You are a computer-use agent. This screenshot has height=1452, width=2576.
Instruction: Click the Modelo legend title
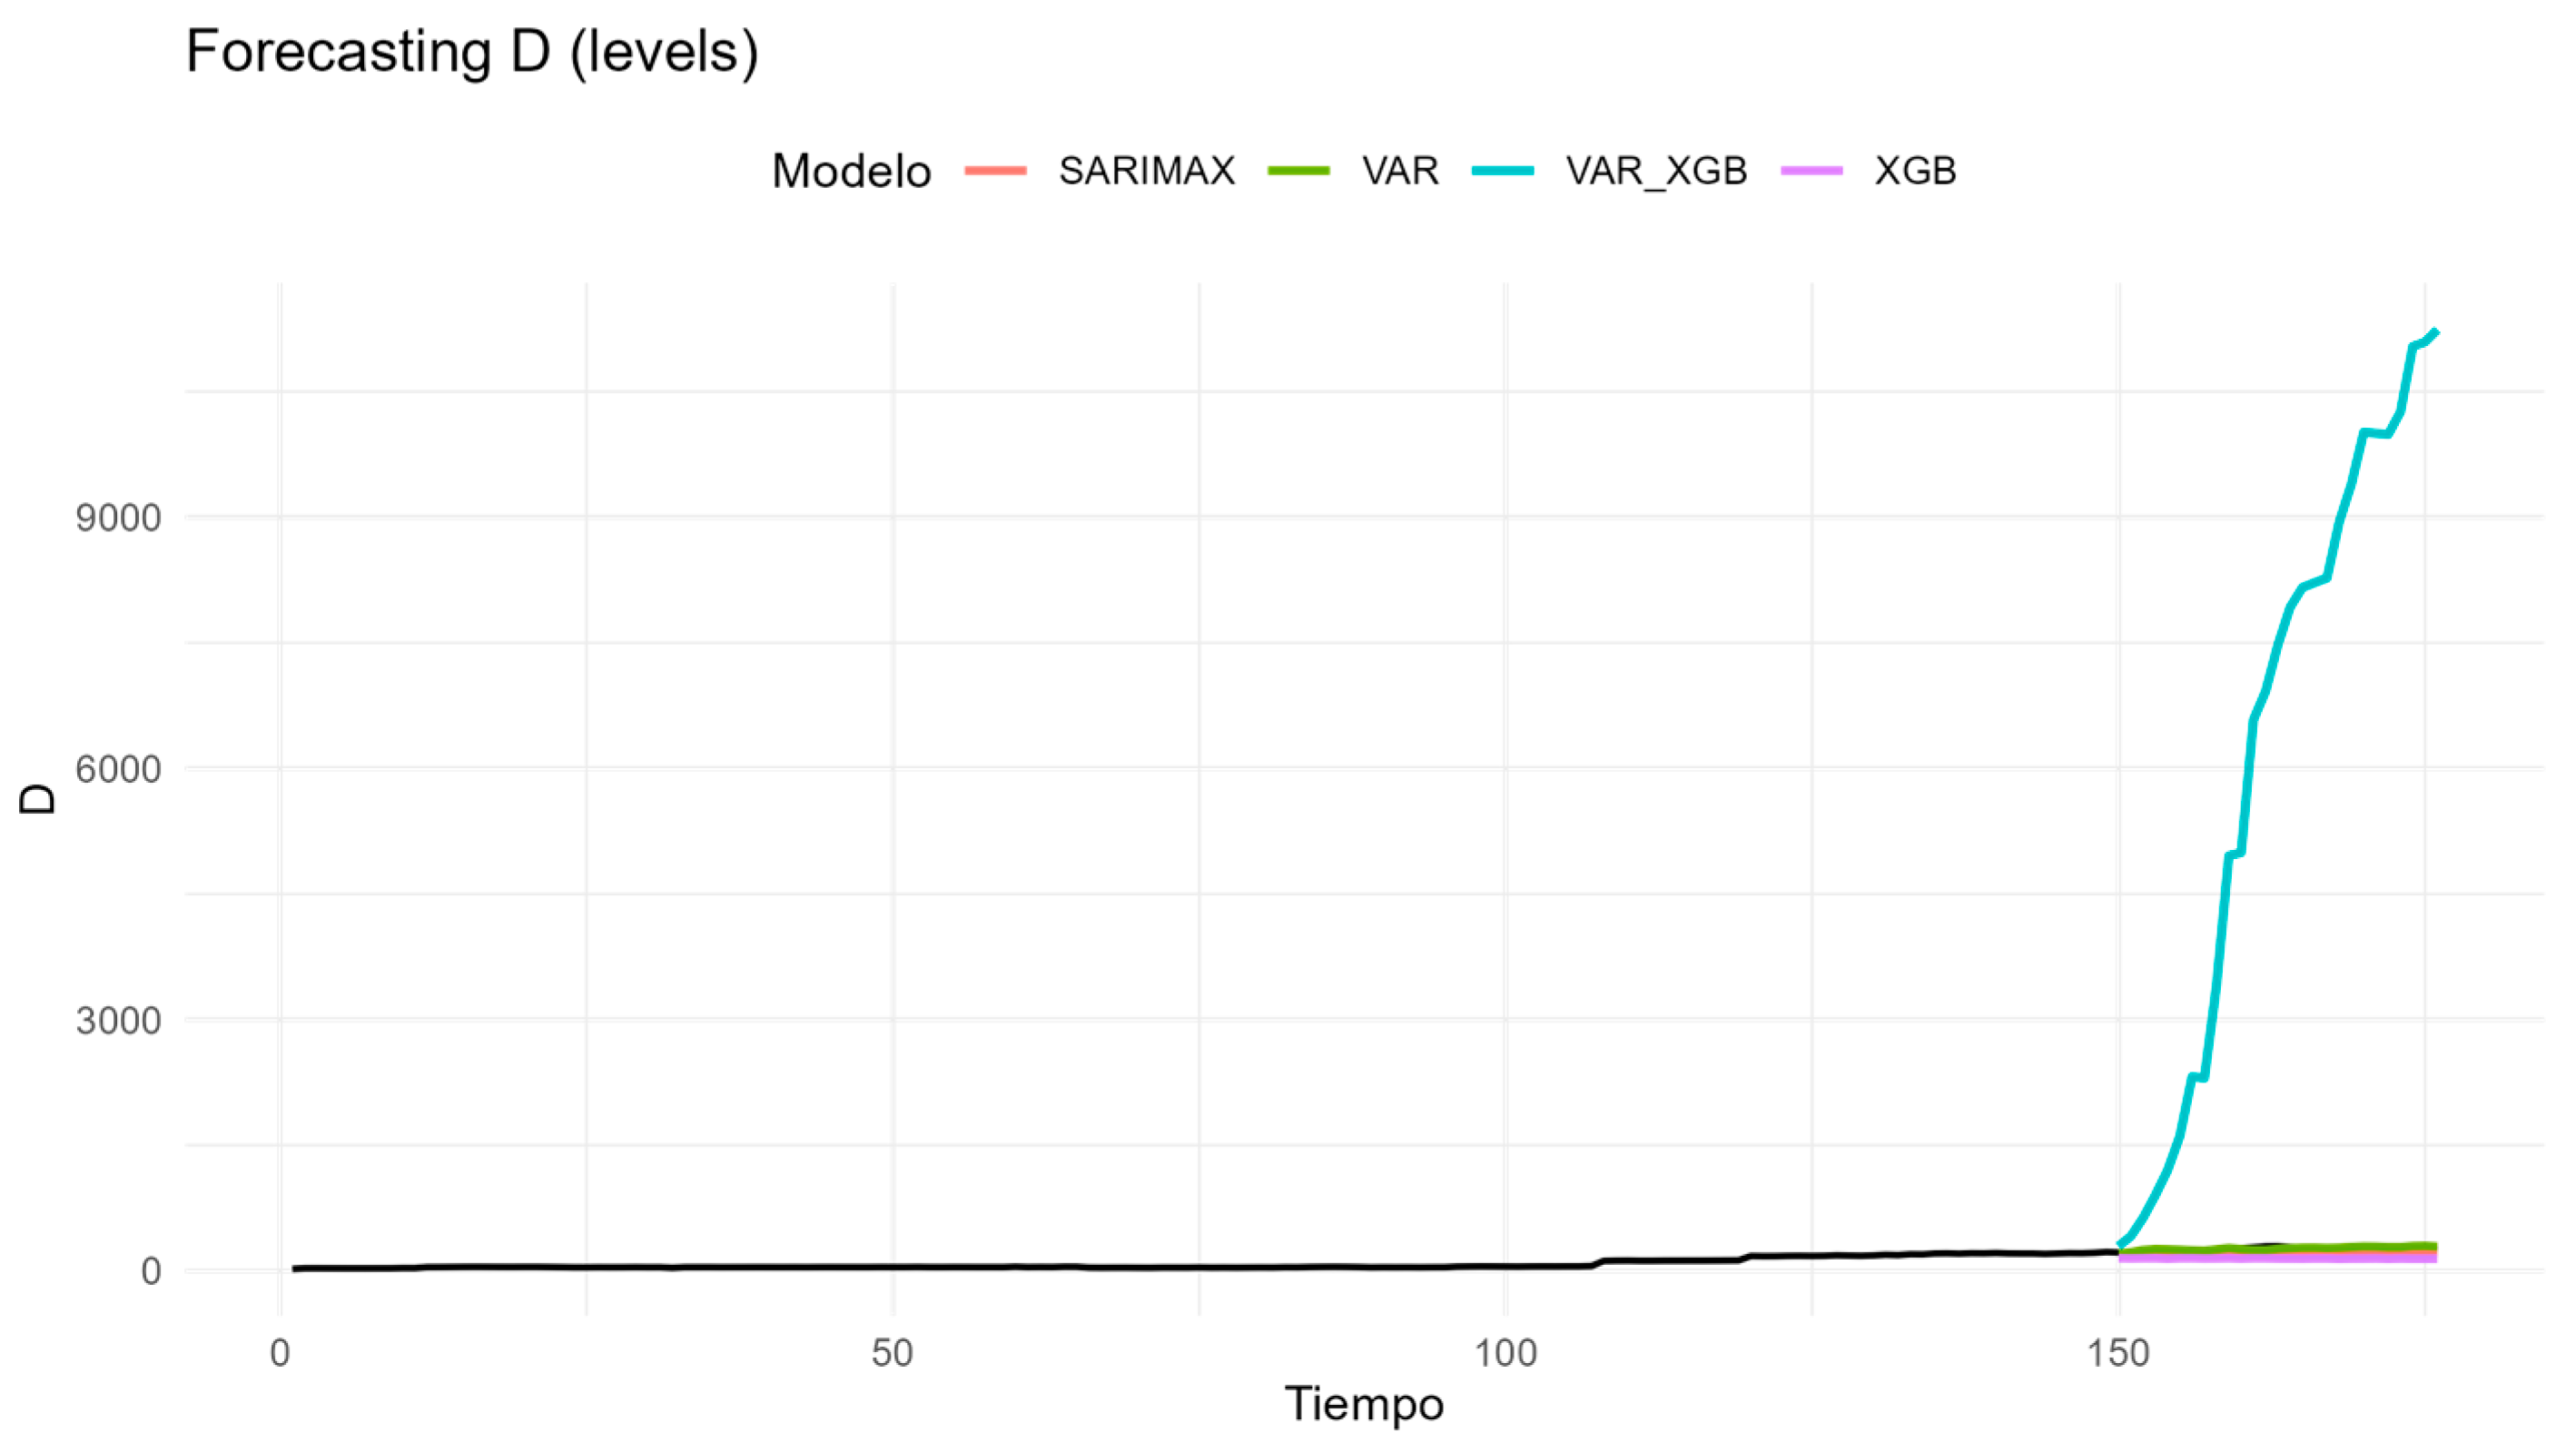click(x=851, y=171)
